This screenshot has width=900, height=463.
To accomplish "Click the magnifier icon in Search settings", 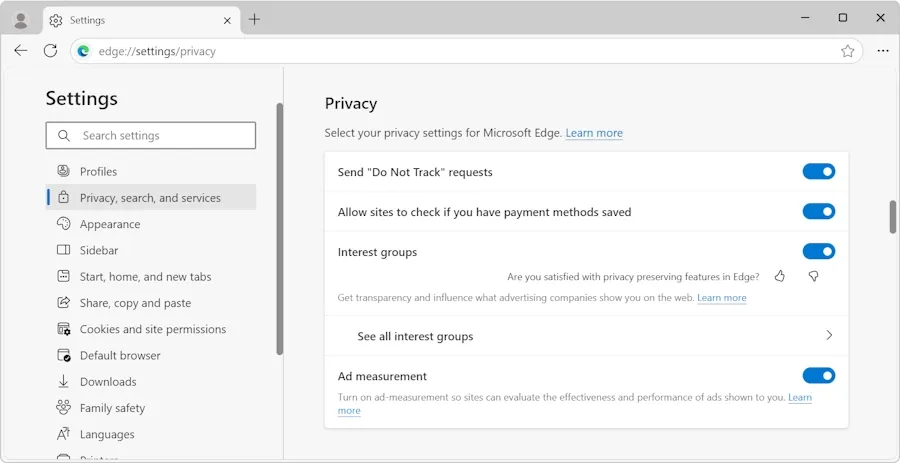I will pos(64,136).
